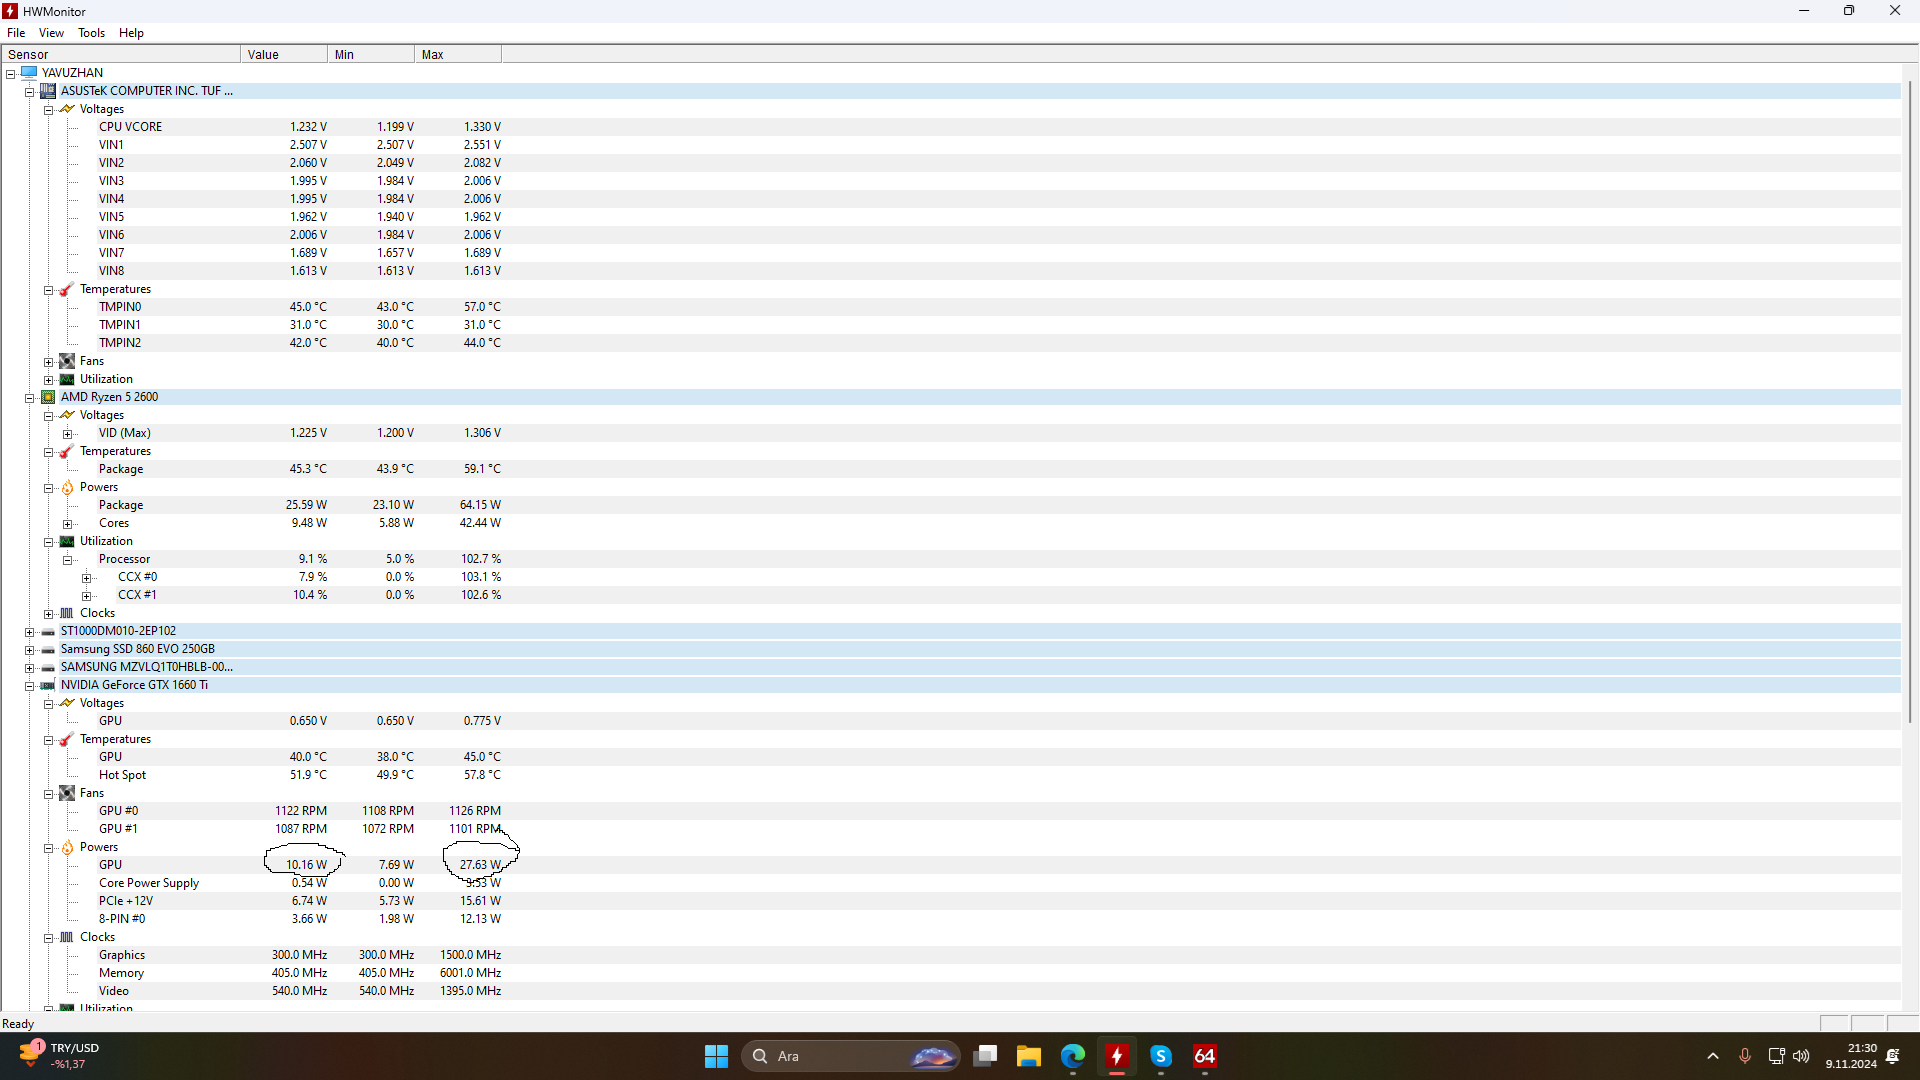Viewport: 1920px width, 1080px height.
Task: Collapse the NVIDIA GeForce GTX 1660 Ti node
Action: point(30,685)
